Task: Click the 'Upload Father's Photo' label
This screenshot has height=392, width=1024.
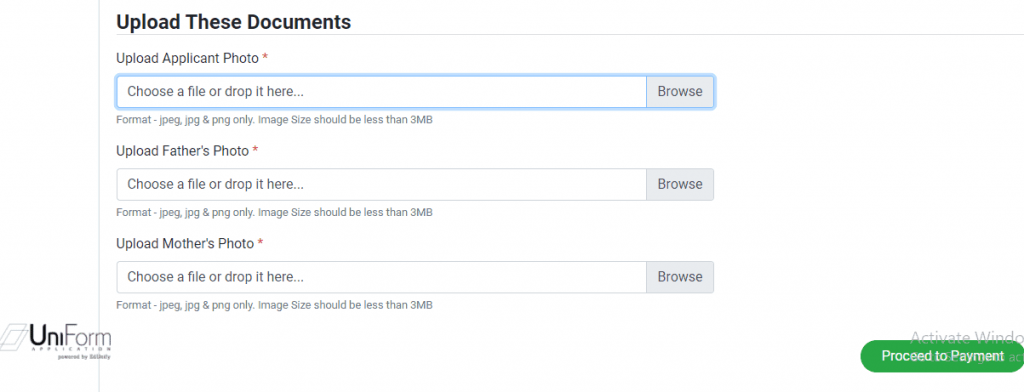Action: click(182, 151)
